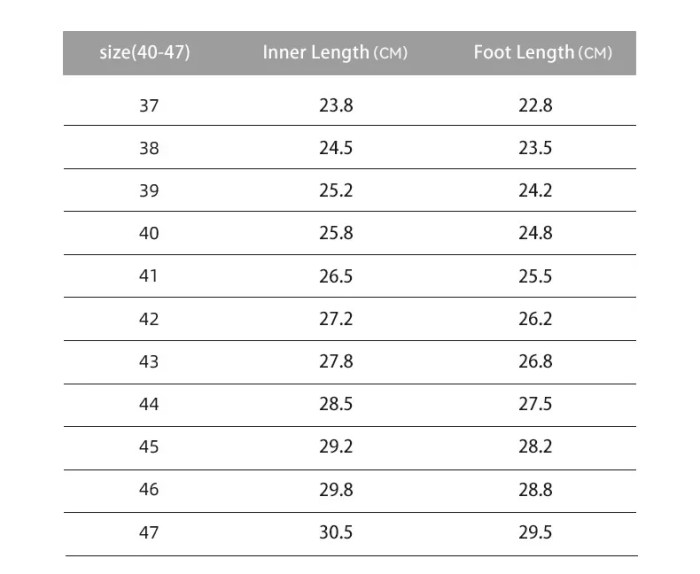Select size 42 row label
This screenshot has width=700, height=574.
tap(149, 319)
